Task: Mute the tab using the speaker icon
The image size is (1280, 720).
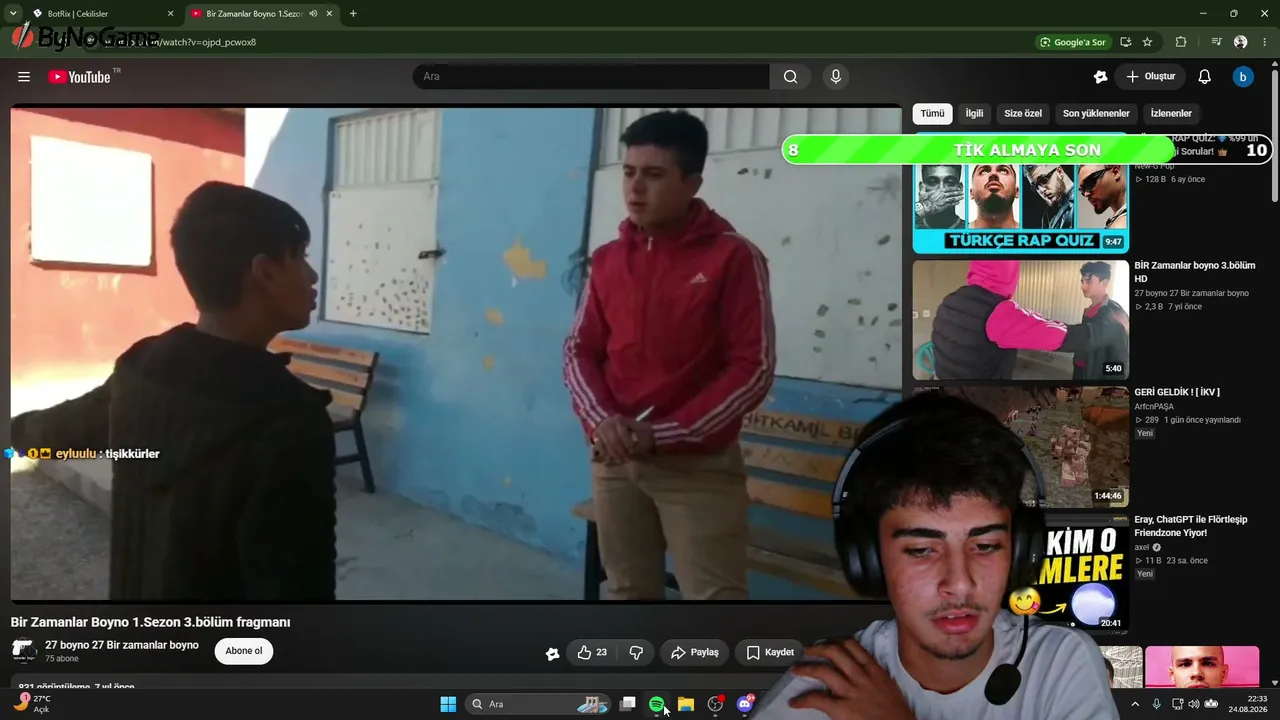Action: [314, 14]
